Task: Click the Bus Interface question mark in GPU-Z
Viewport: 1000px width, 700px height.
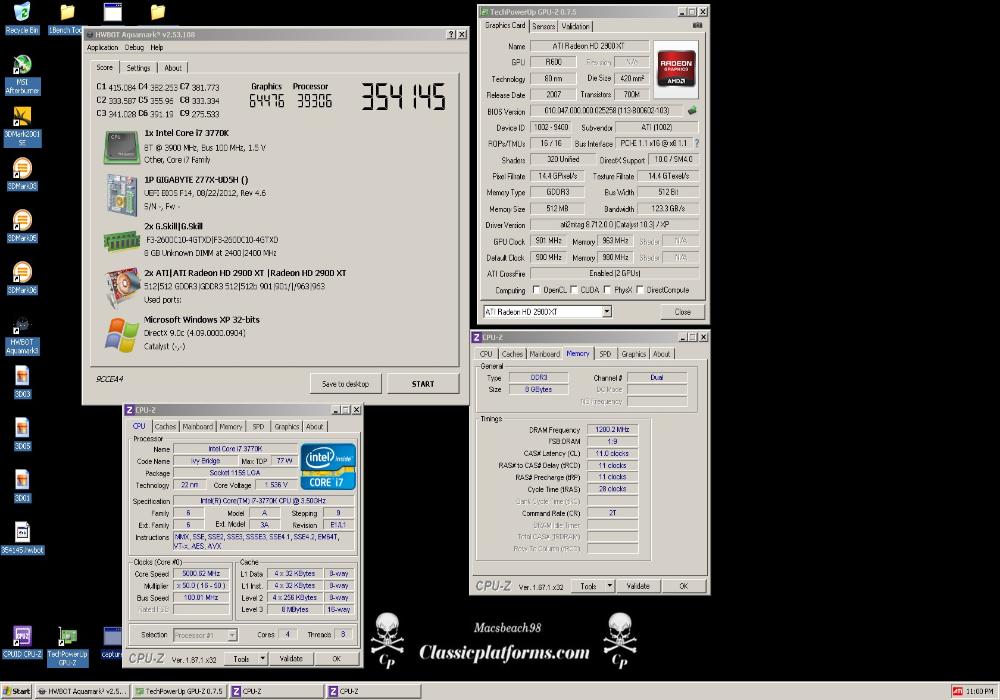Action: point(696,143)
